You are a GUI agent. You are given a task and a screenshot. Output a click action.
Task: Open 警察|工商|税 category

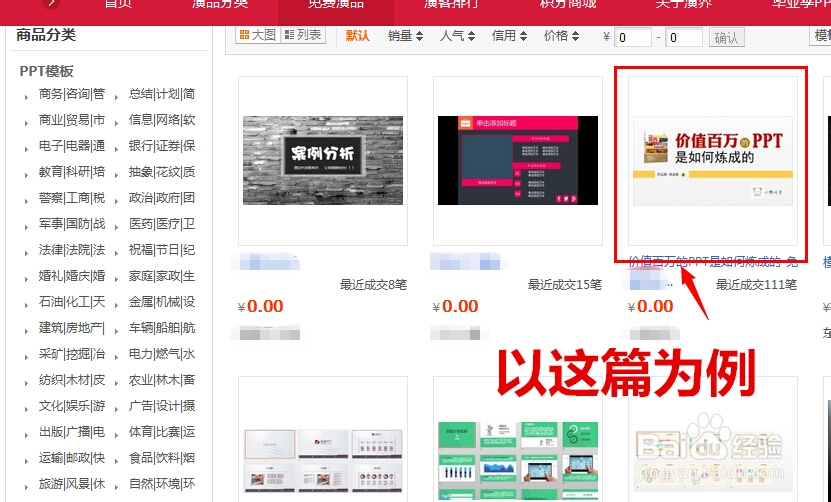(72, 198)
